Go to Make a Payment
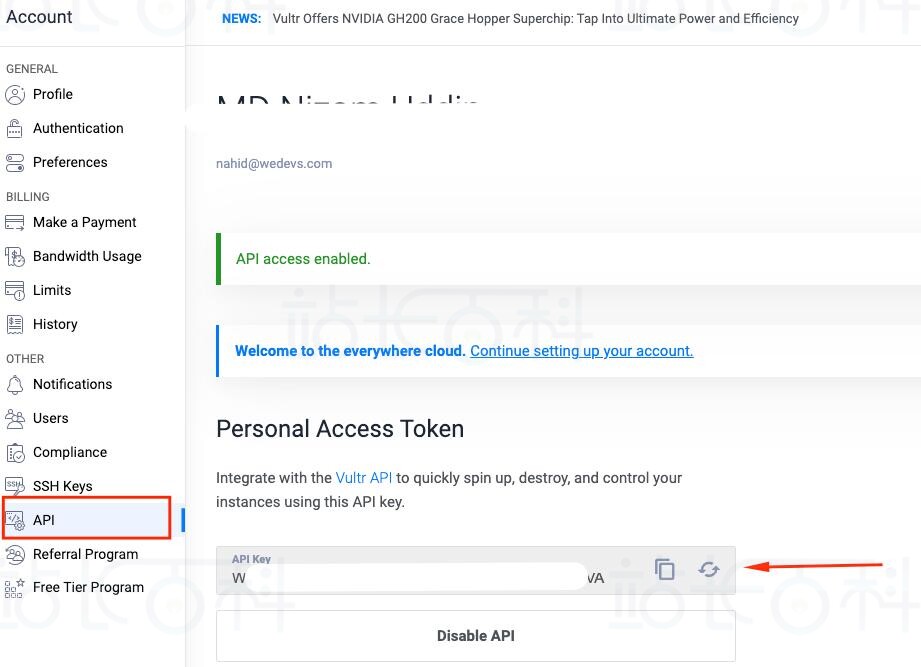Image resolution: width=921 pixels, height=667 pixels. 84,222
